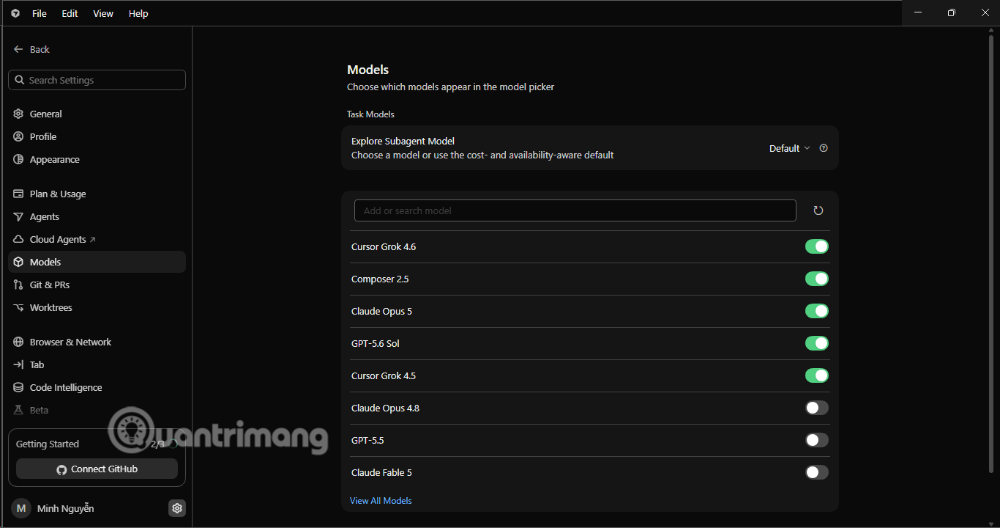Image resolution: width=1000 pixels, height=528 pixels.
Task: Click the Browser & Network globe icon
Action: click(x=18, y=342)
